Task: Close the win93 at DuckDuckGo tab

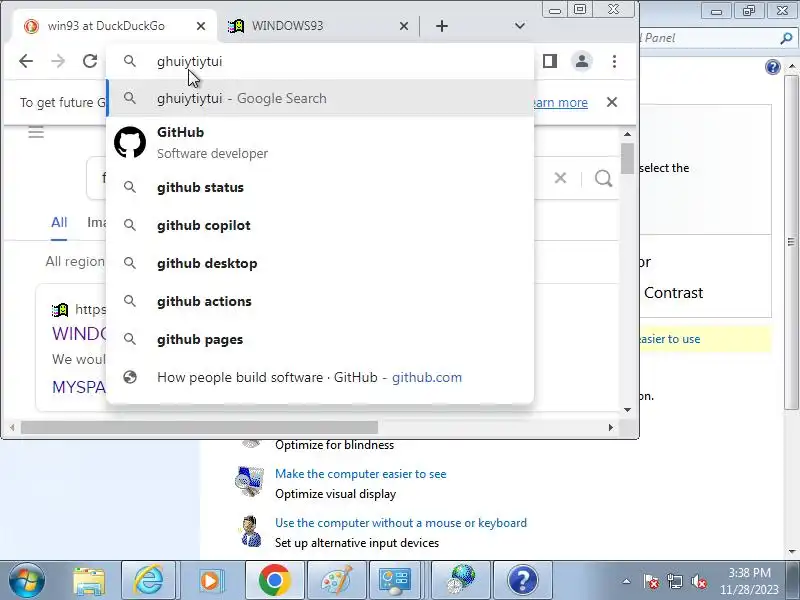Action: [201, 26]
